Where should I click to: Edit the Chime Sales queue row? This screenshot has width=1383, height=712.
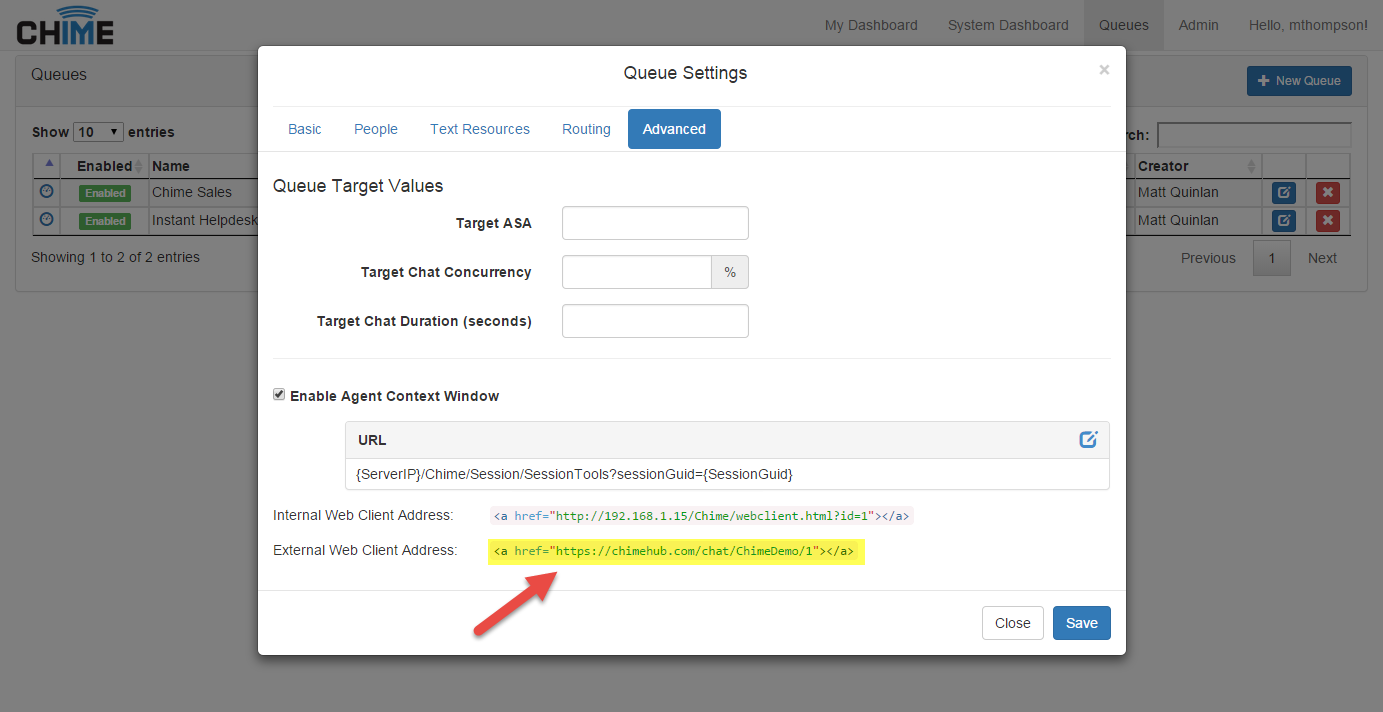[x=1284, y=193]
